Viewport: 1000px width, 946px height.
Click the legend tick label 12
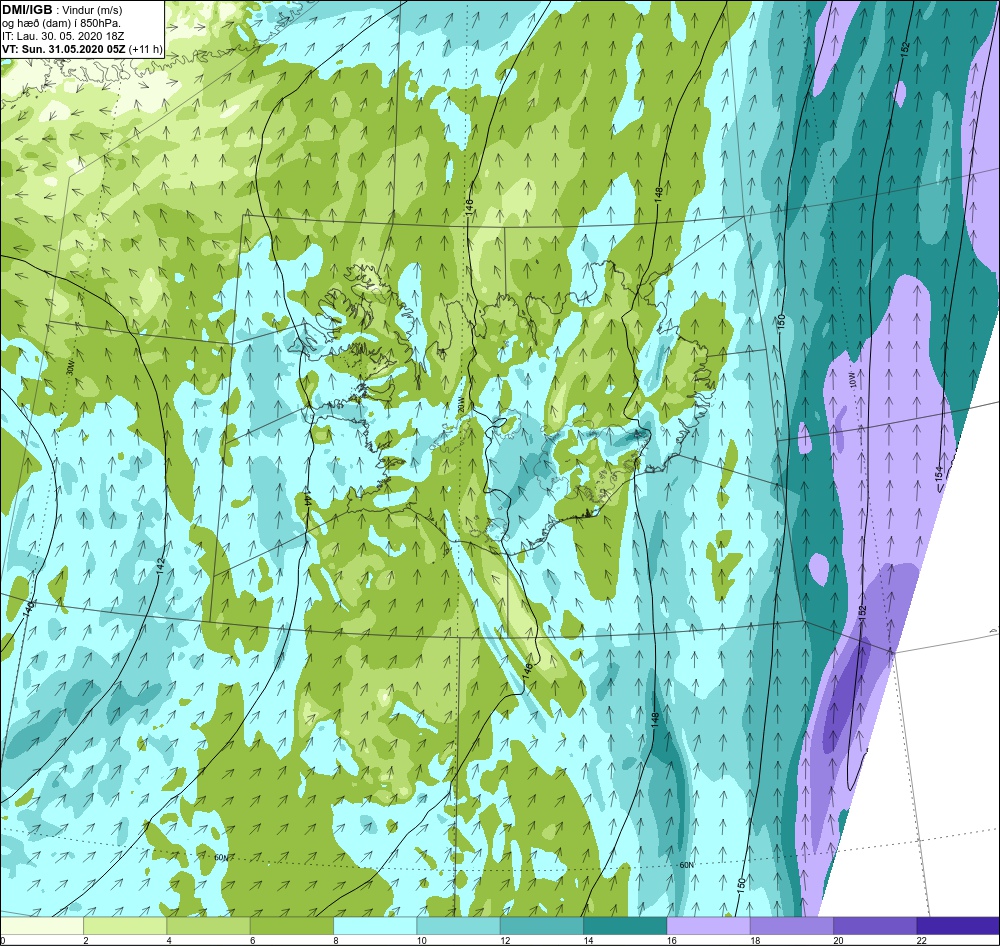504,940
